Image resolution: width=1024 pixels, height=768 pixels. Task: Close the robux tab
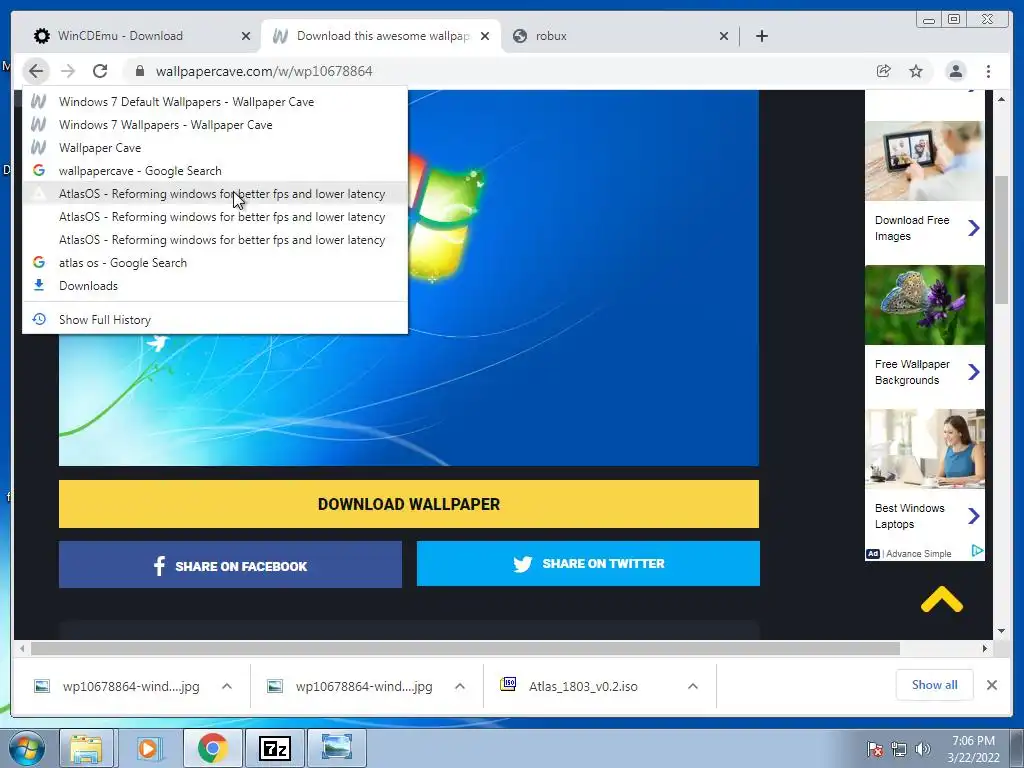[724, 36]
